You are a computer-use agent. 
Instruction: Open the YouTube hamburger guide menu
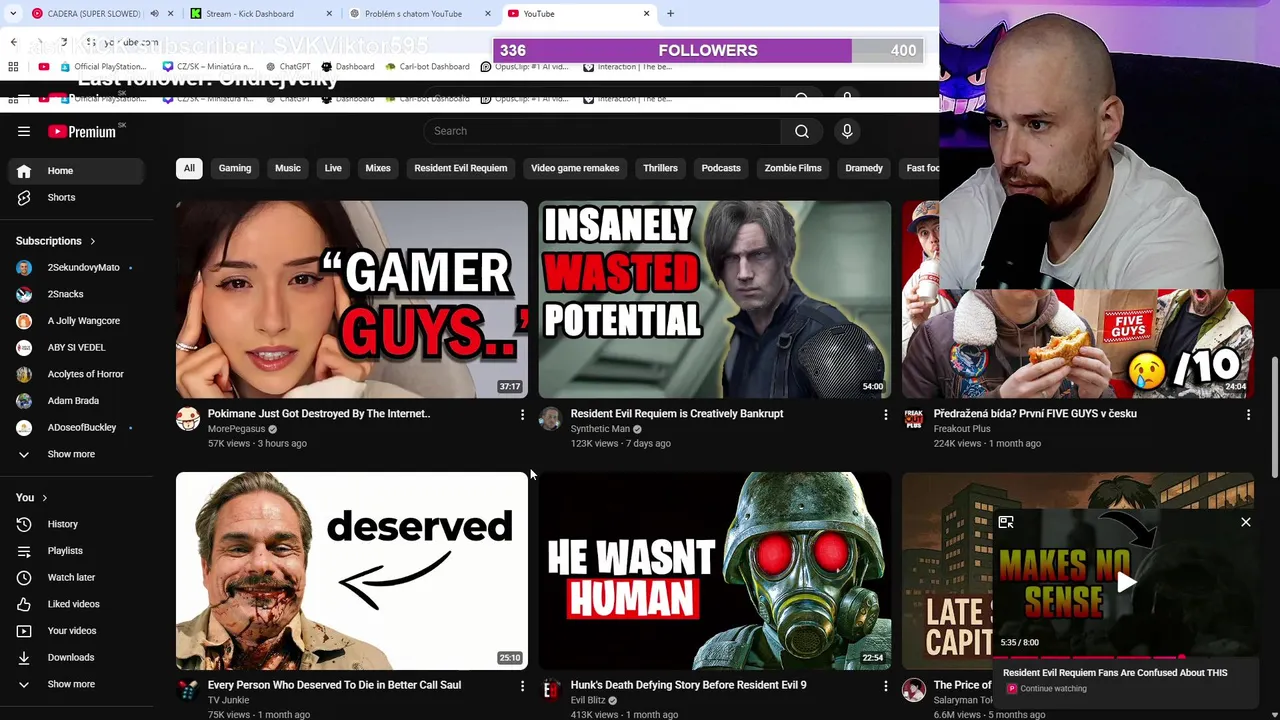pyautogui.click(x=24, y=131)
